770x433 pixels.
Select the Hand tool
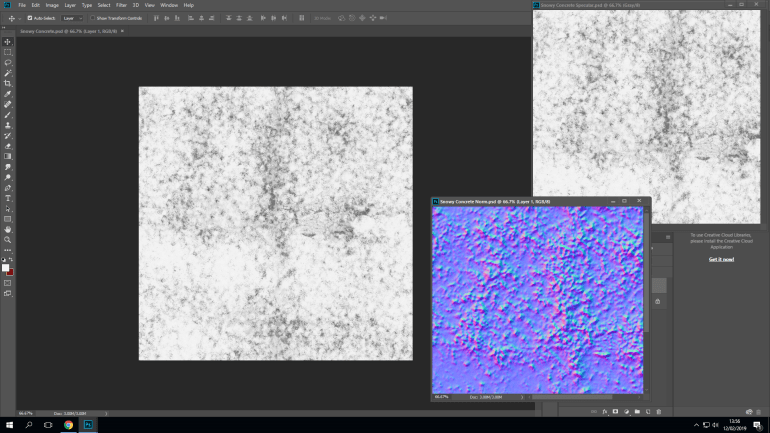(7, 229)
